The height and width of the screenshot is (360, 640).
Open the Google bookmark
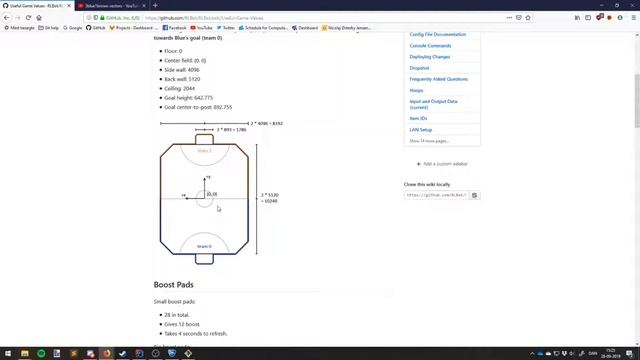point(73,28)
